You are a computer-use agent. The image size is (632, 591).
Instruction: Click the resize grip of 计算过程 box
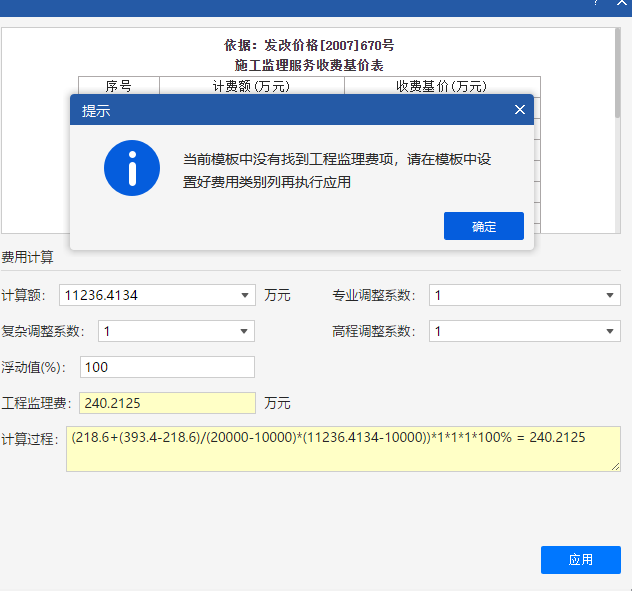[x=615, y=467]
